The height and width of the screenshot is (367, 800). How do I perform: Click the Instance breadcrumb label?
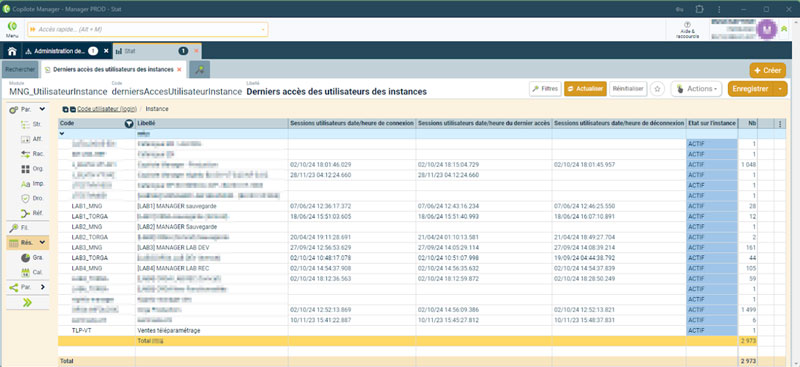click(157, 109)
